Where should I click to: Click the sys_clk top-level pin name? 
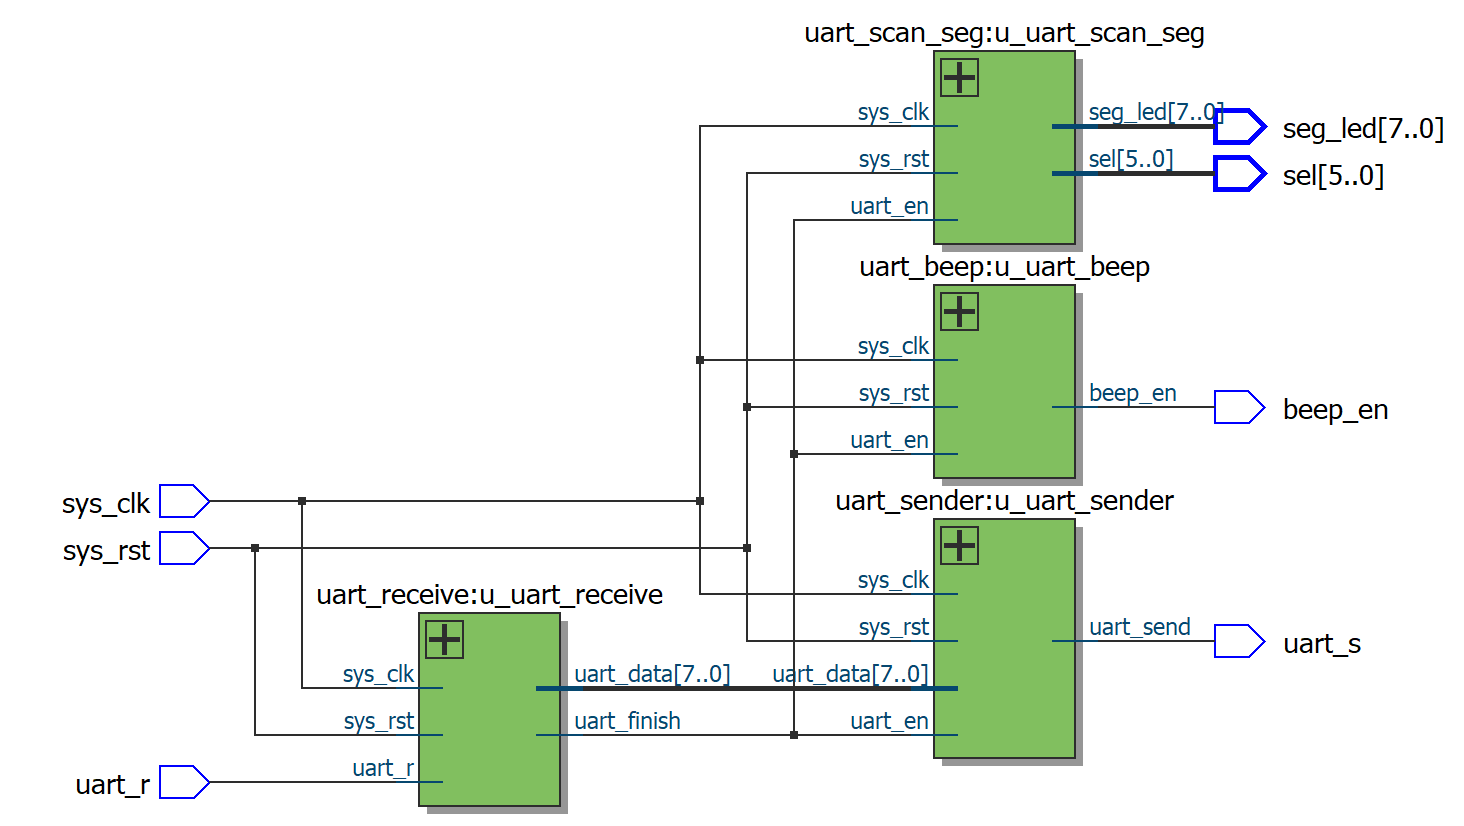tap(106, 503)
